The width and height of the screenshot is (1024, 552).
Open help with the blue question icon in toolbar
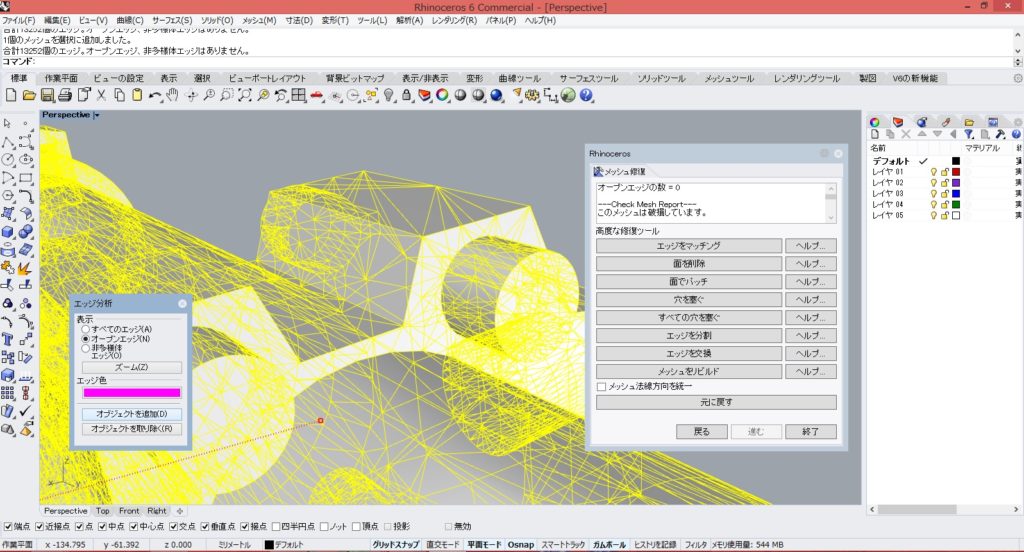(586, 95)
